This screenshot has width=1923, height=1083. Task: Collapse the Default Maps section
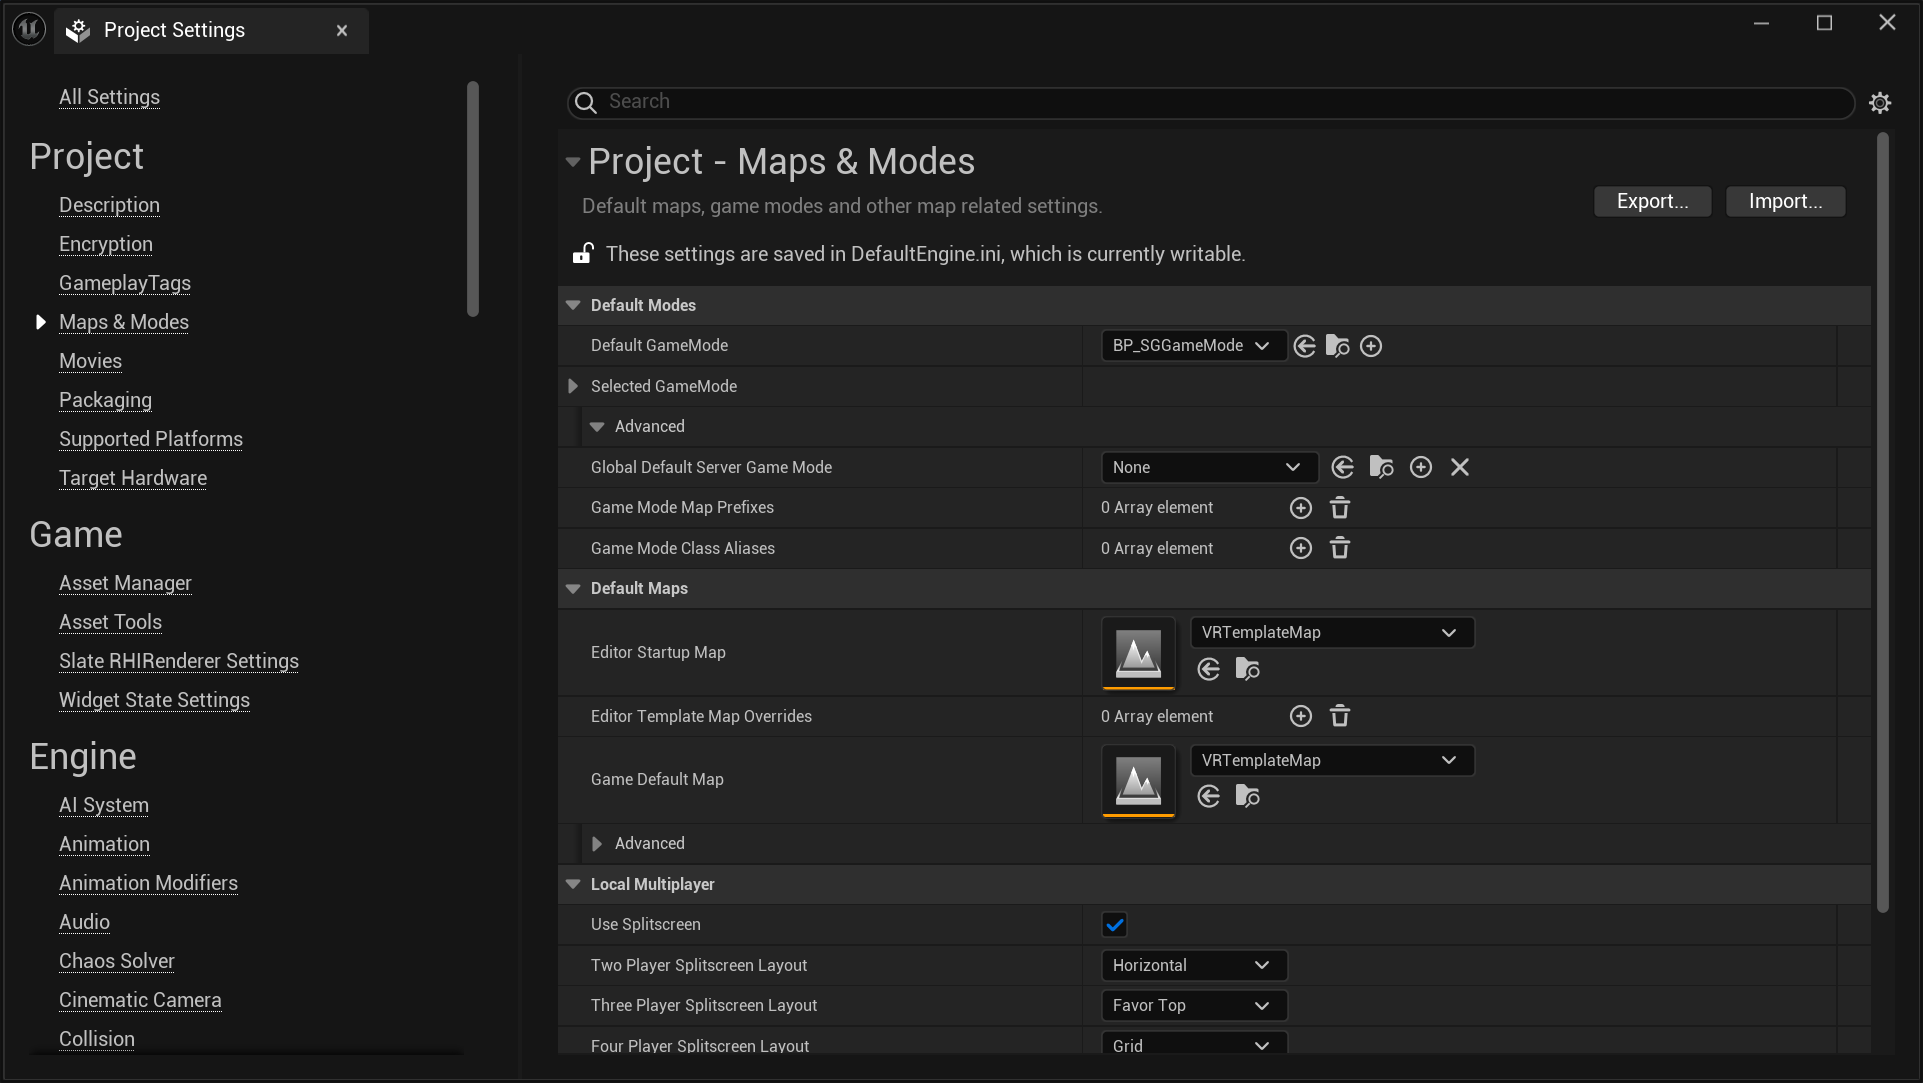(x=573, y=589)
